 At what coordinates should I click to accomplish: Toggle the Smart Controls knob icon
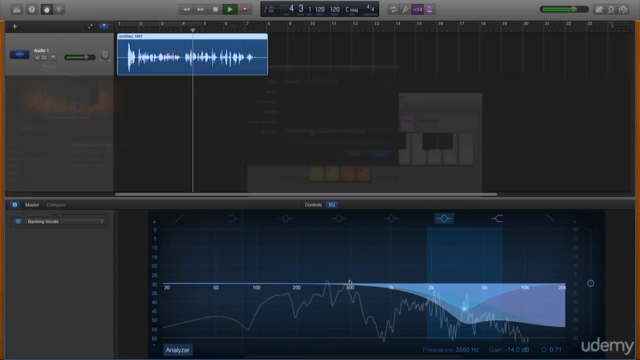coord(47,9)
